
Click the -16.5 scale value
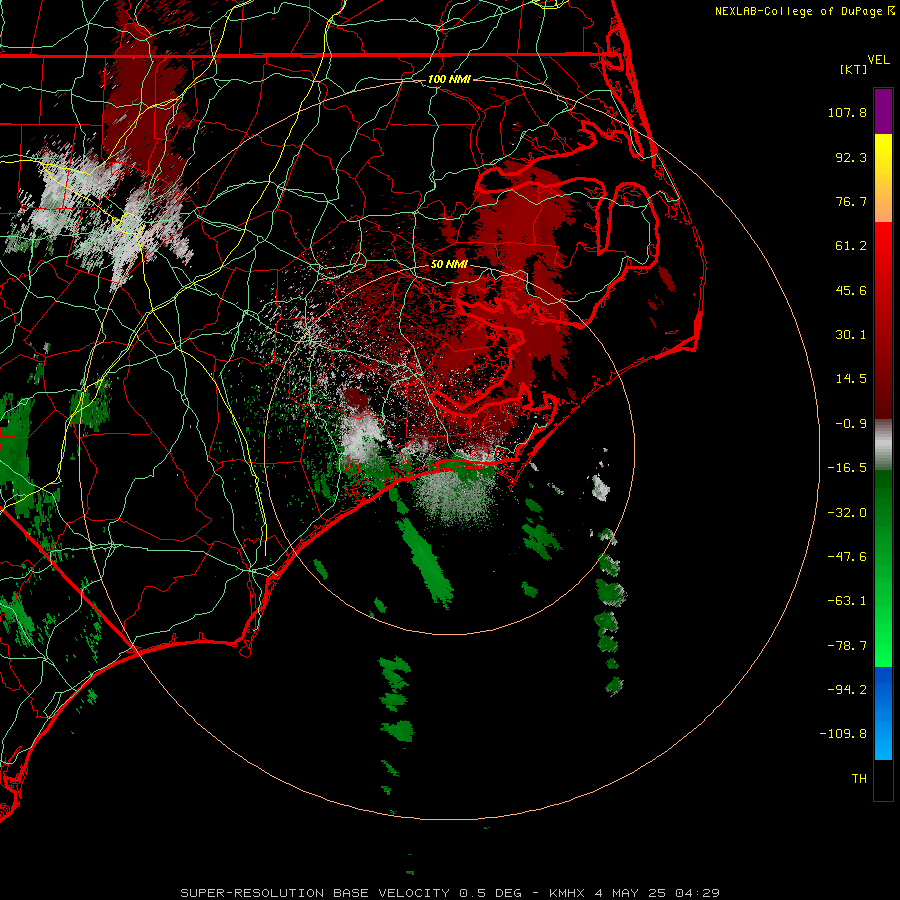847,468
